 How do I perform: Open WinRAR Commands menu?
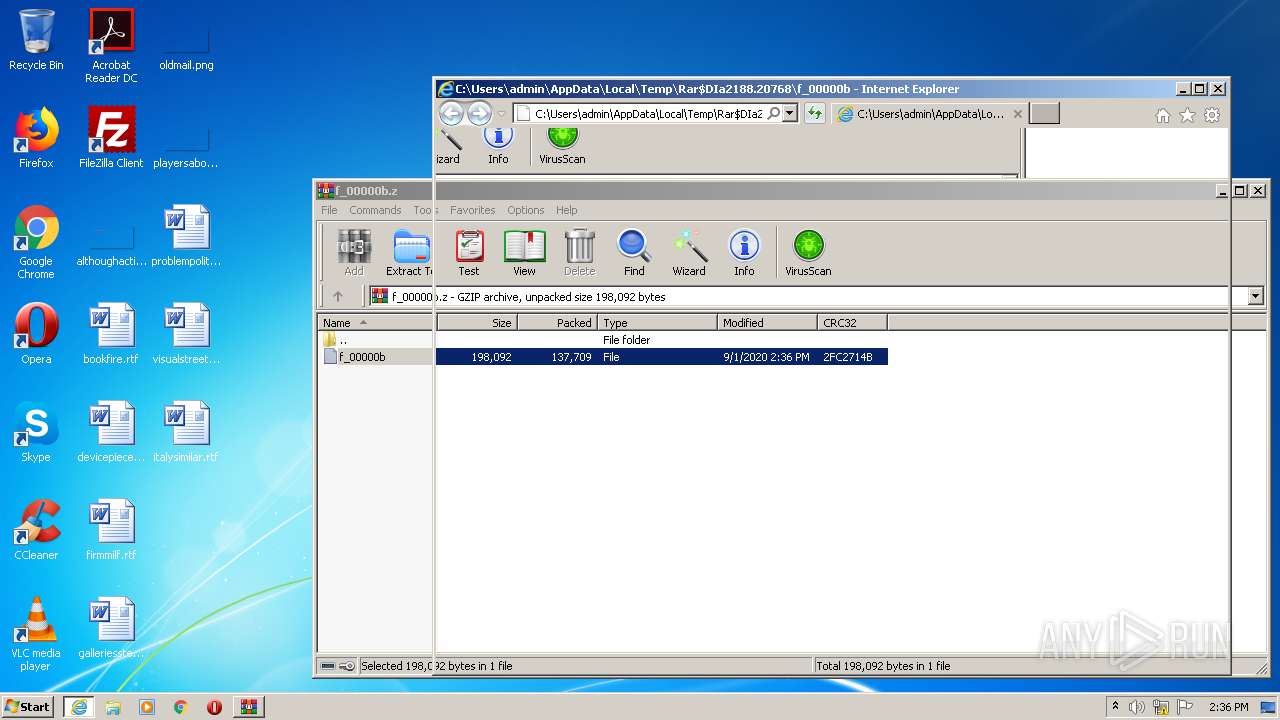tap(375, 210)
